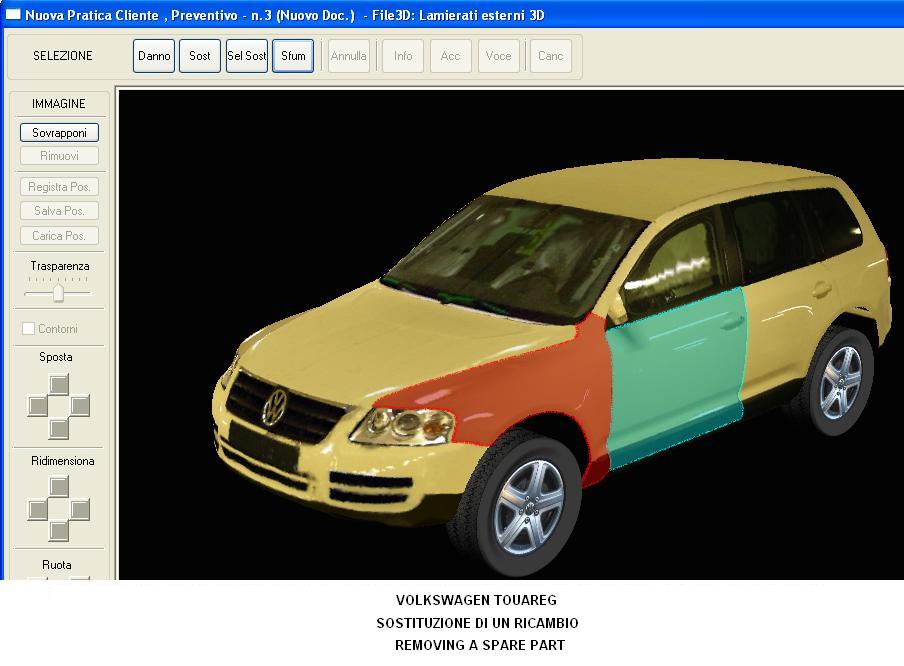Screen dimensions: 904x666
Task: Click the Annulla button
Action: pyautogui.click(x=349, y=56)
